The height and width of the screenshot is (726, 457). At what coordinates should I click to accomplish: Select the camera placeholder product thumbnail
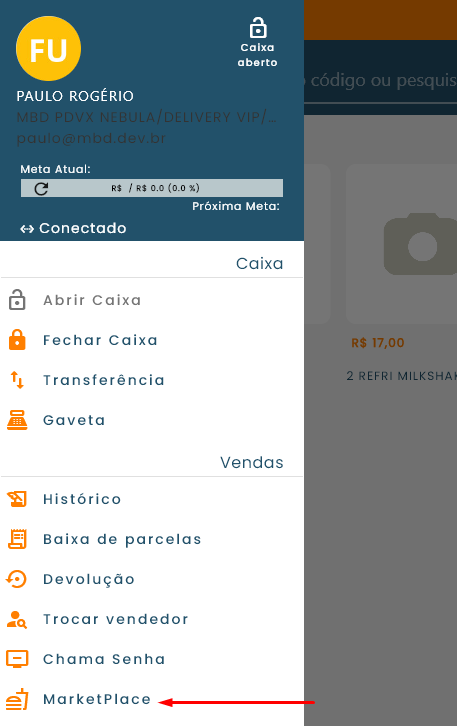tap(401, 244)
